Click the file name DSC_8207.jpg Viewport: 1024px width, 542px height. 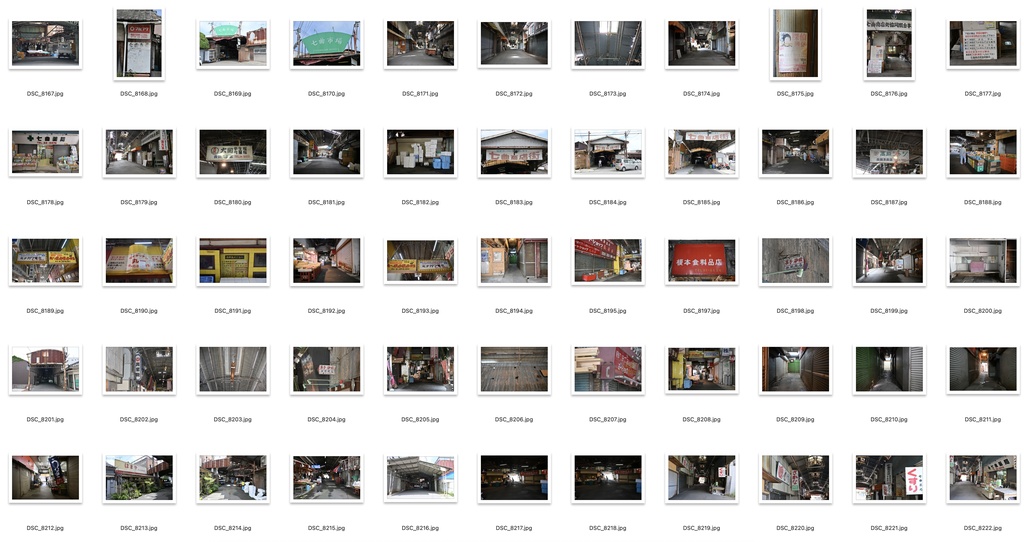click(x=607, y=420)
